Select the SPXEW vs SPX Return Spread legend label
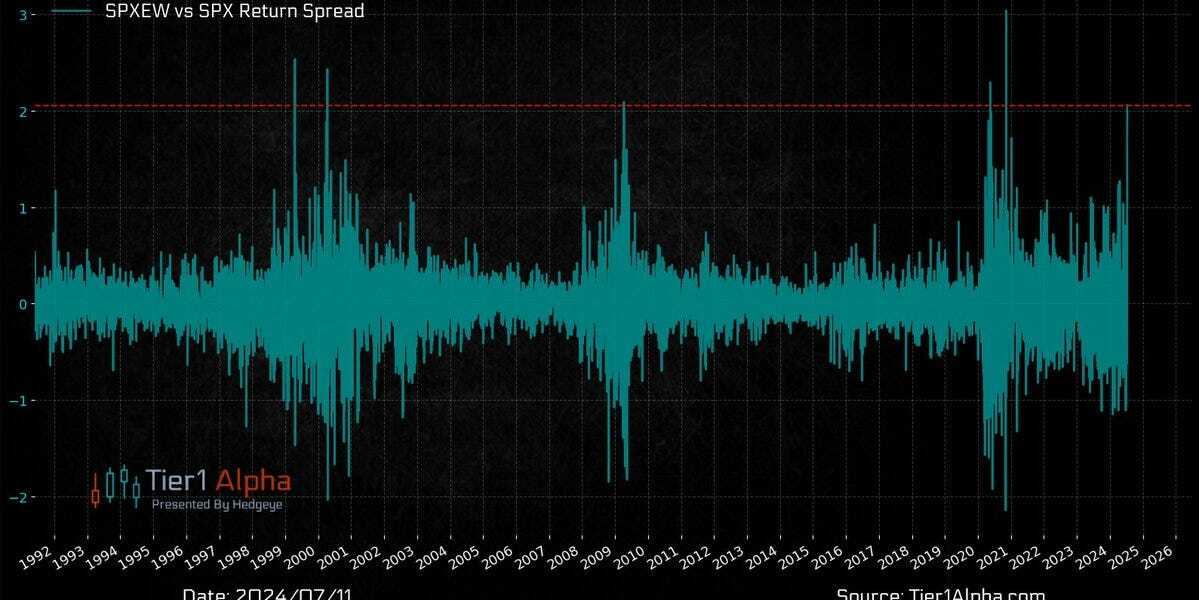1199x600 pixels. pos(234,11)
